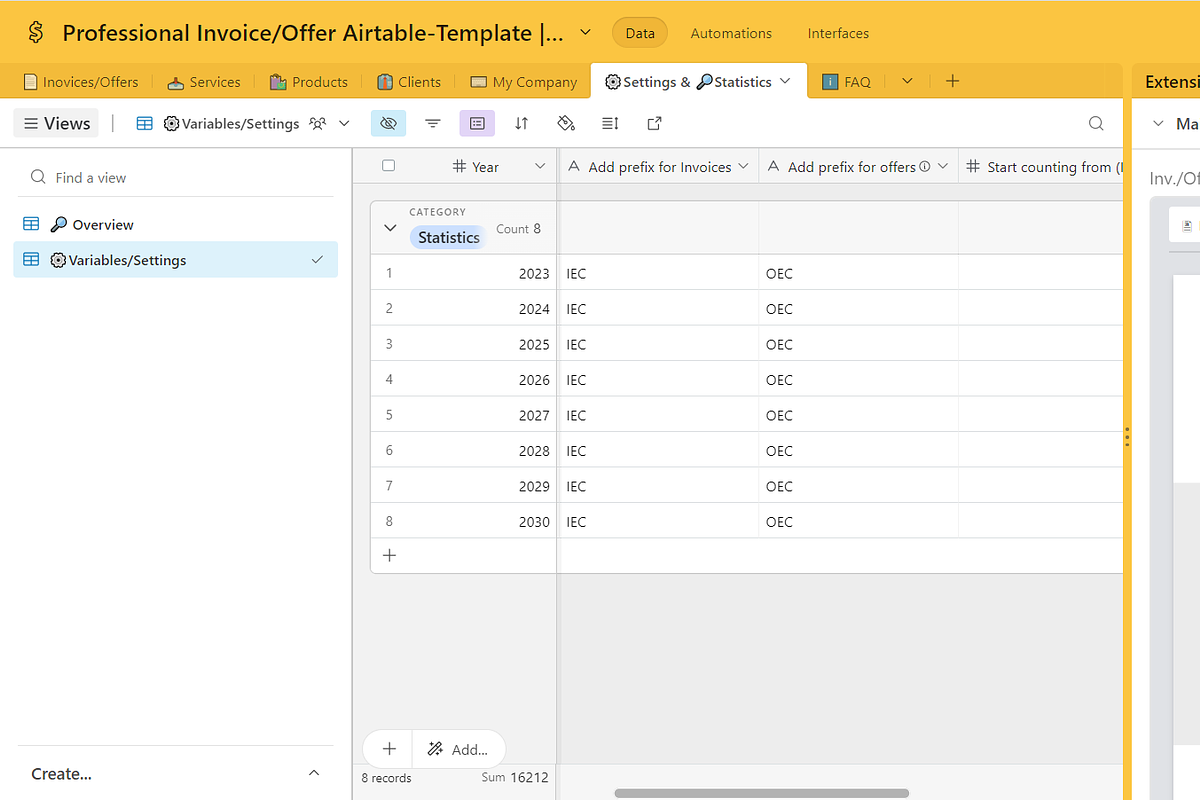Click the bottom plus add record button
Image resolution: width=1200 pixels, height=800 pixels.
tap(389, 748)
